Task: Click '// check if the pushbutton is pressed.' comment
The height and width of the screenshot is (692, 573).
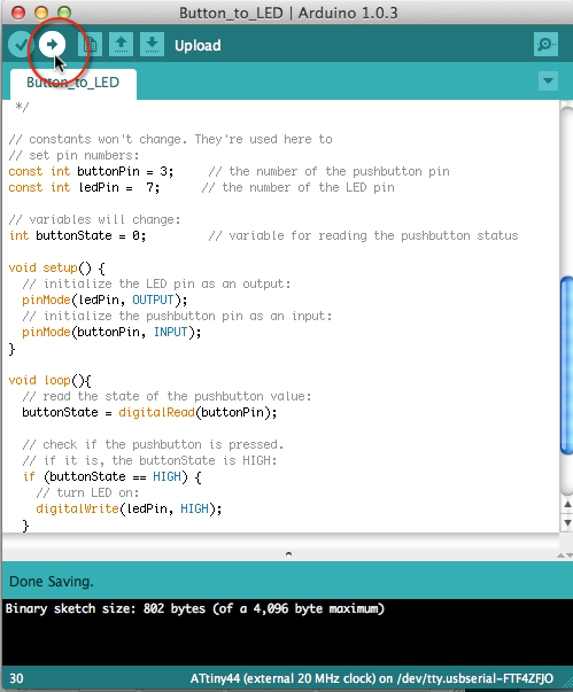Action: pos(153,444)
